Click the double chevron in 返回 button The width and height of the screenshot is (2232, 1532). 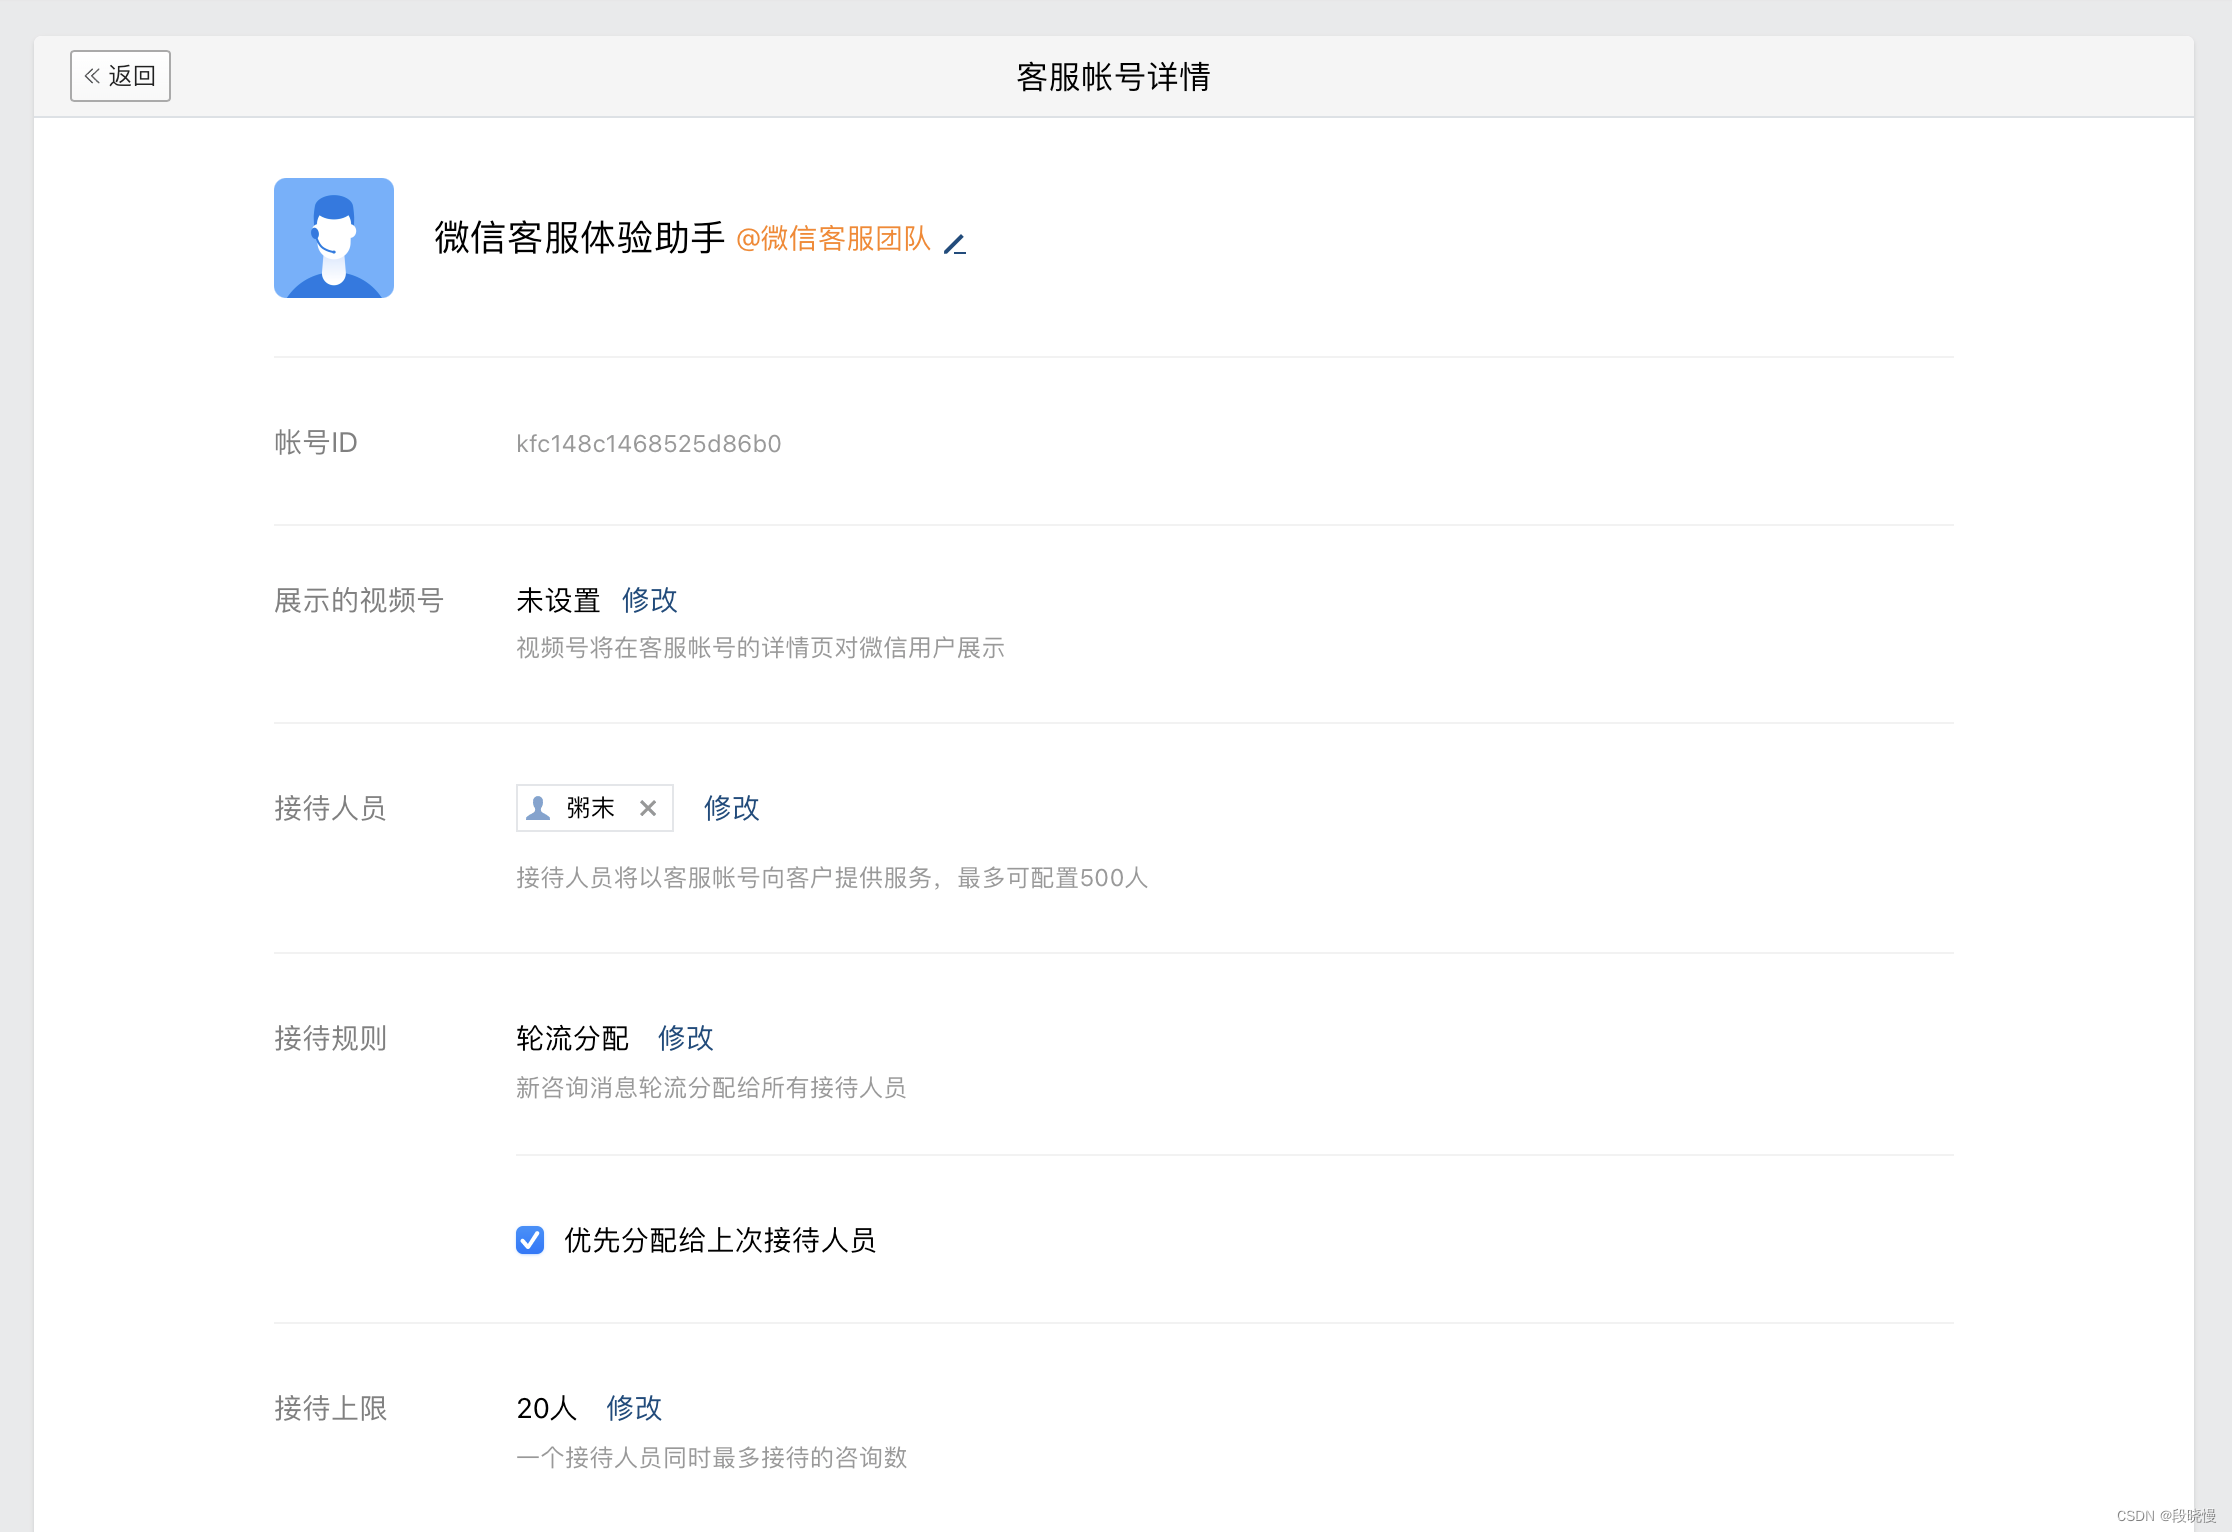point(92,76)
